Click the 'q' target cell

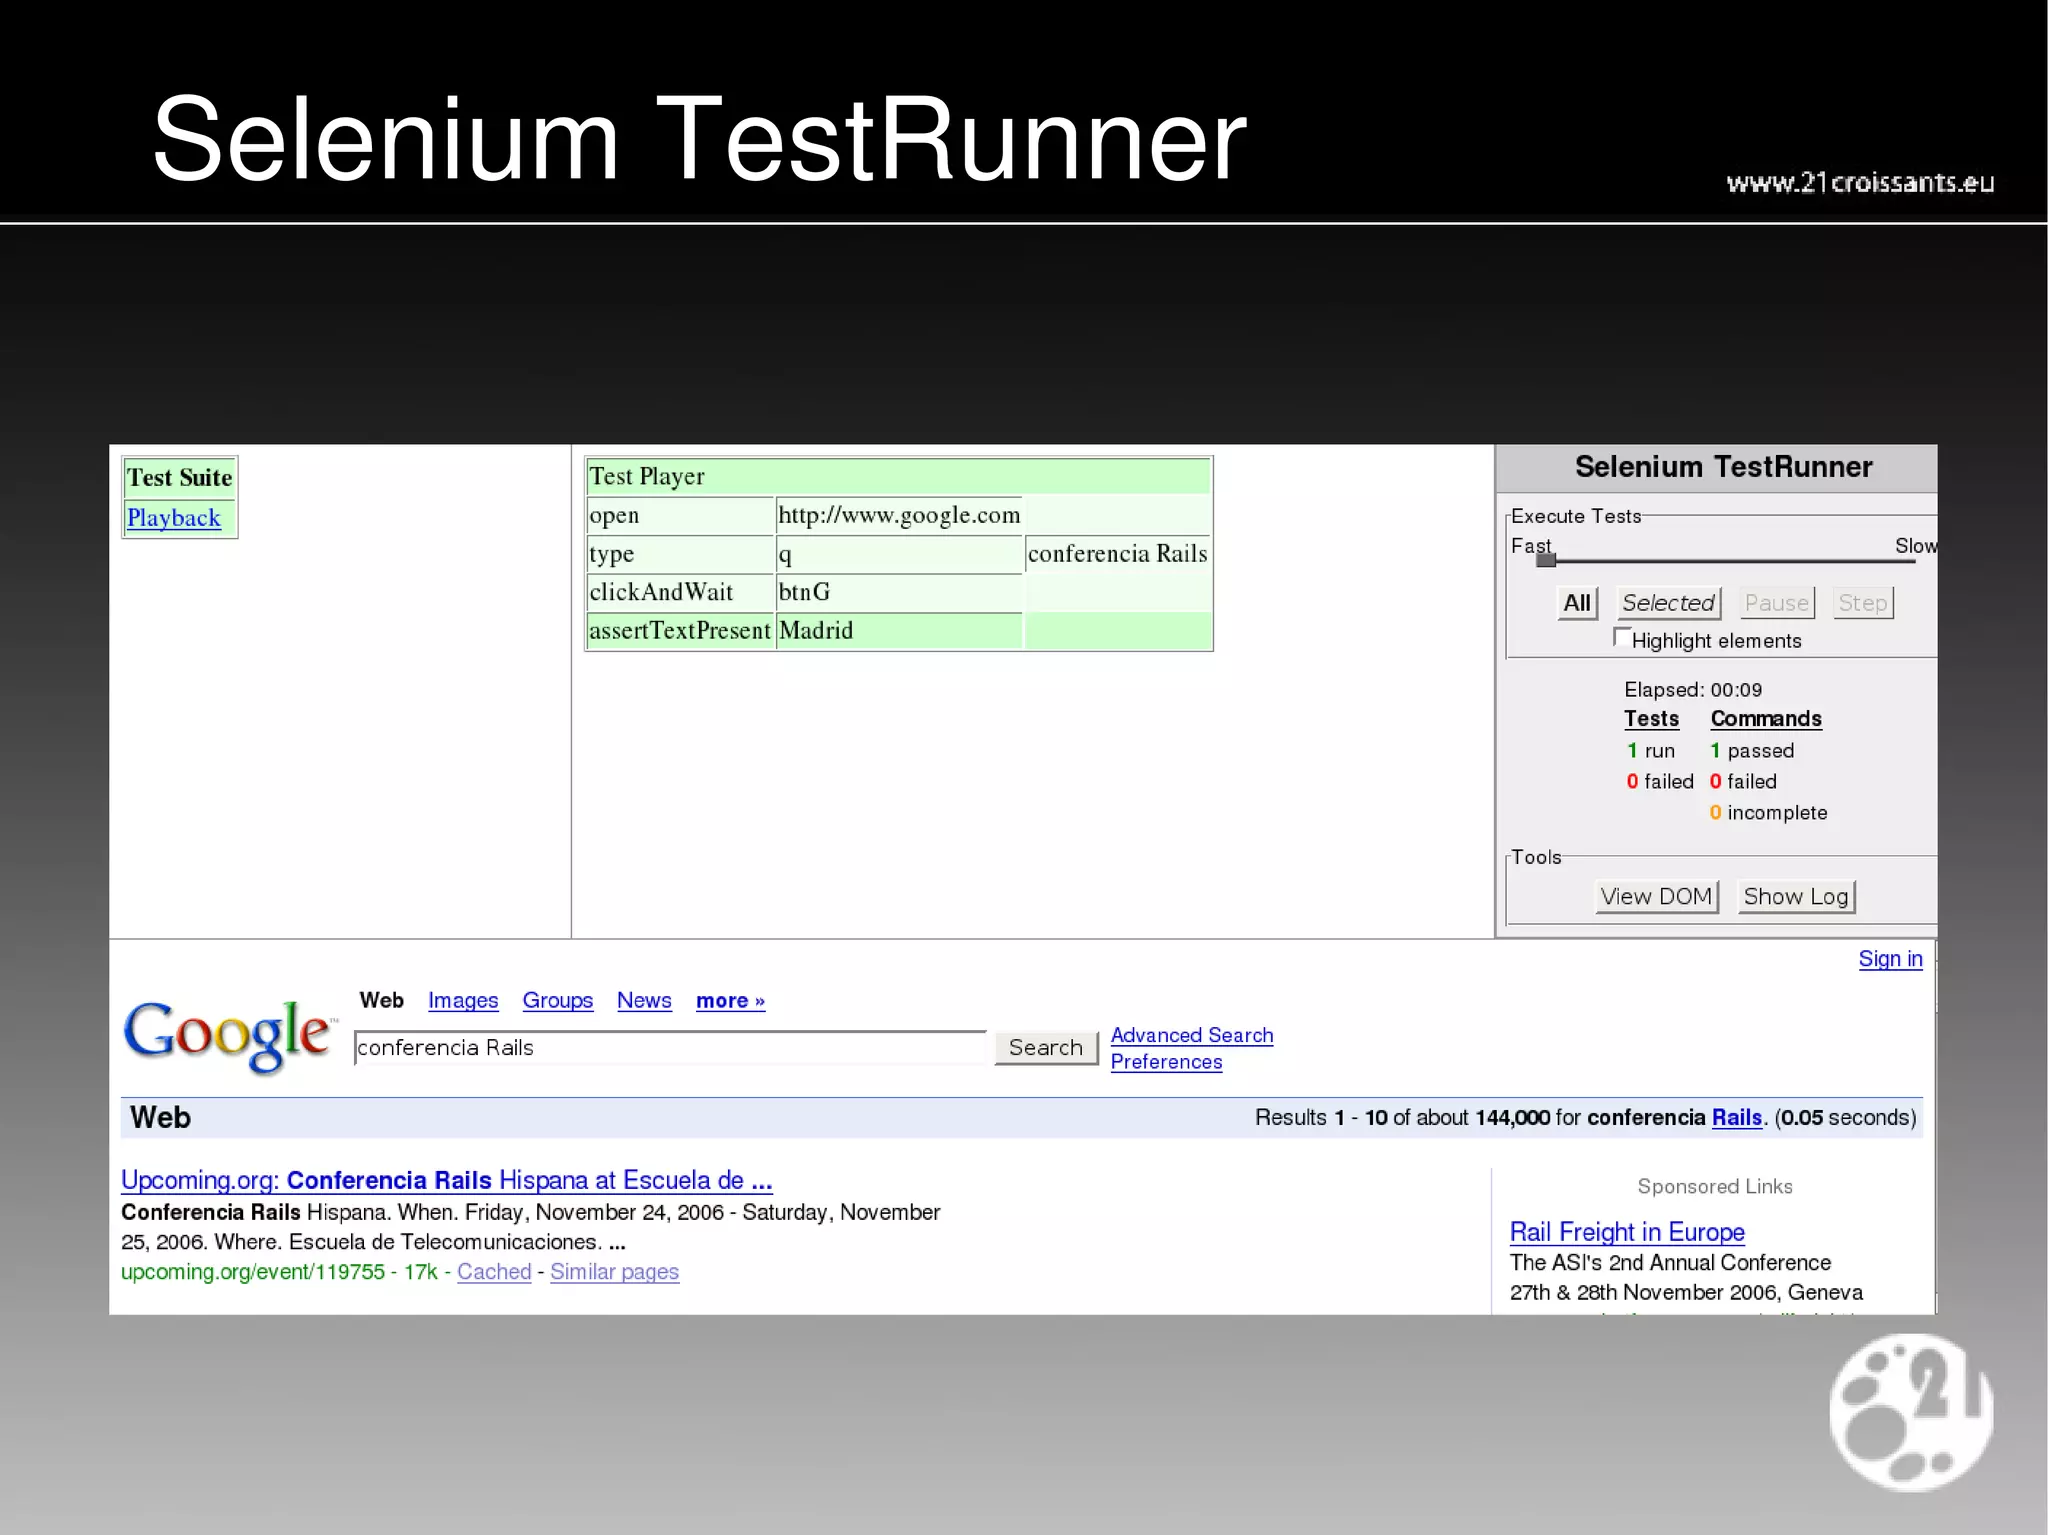coord(899,554)
